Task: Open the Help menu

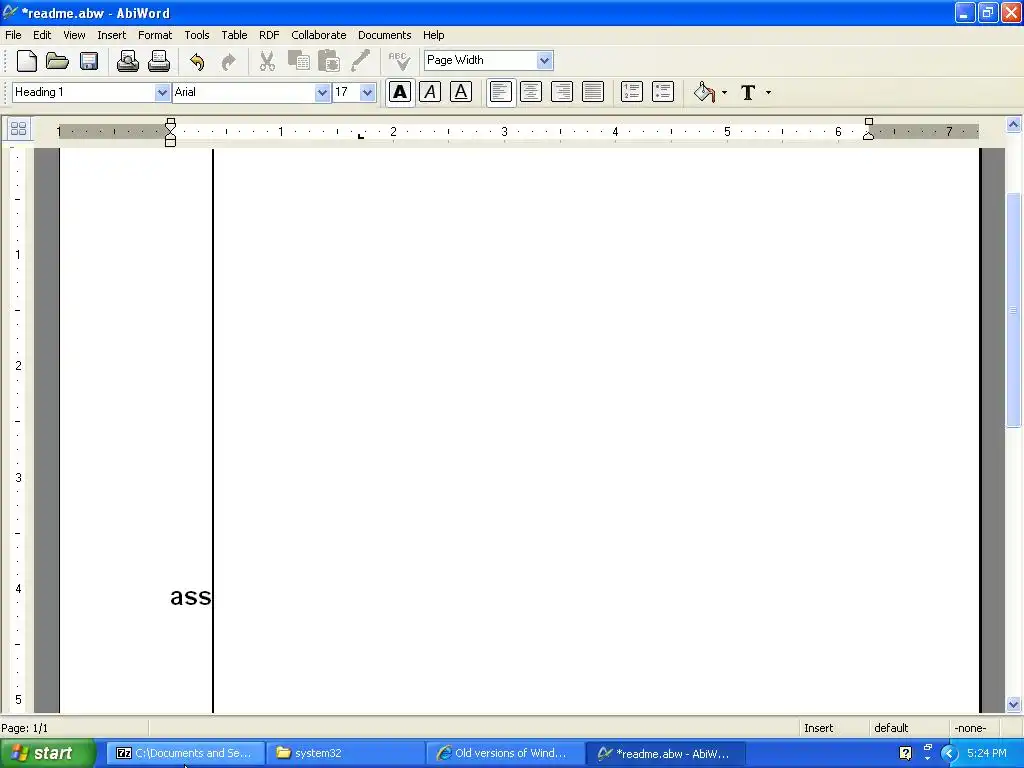Action: (433, 35)
